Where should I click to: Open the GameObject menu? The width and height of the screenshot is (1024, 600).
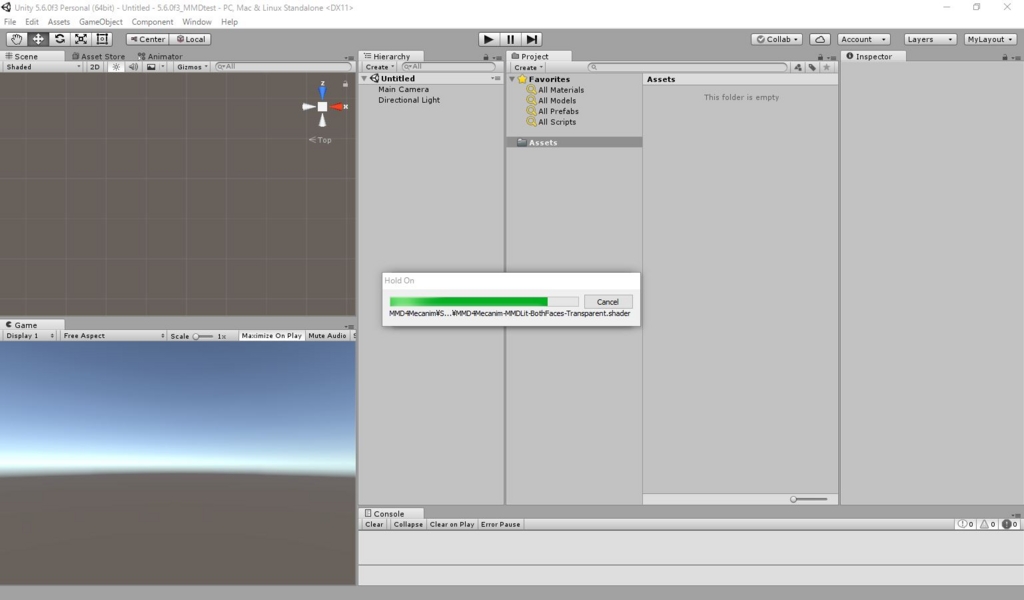point(101,22)
